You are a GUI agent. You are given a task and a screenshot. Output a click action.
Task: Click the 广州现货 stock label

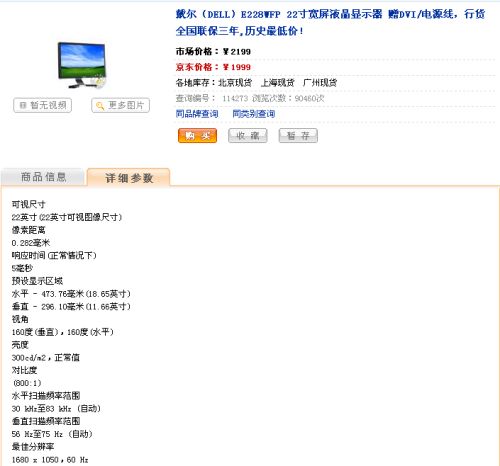pos(320,83)
